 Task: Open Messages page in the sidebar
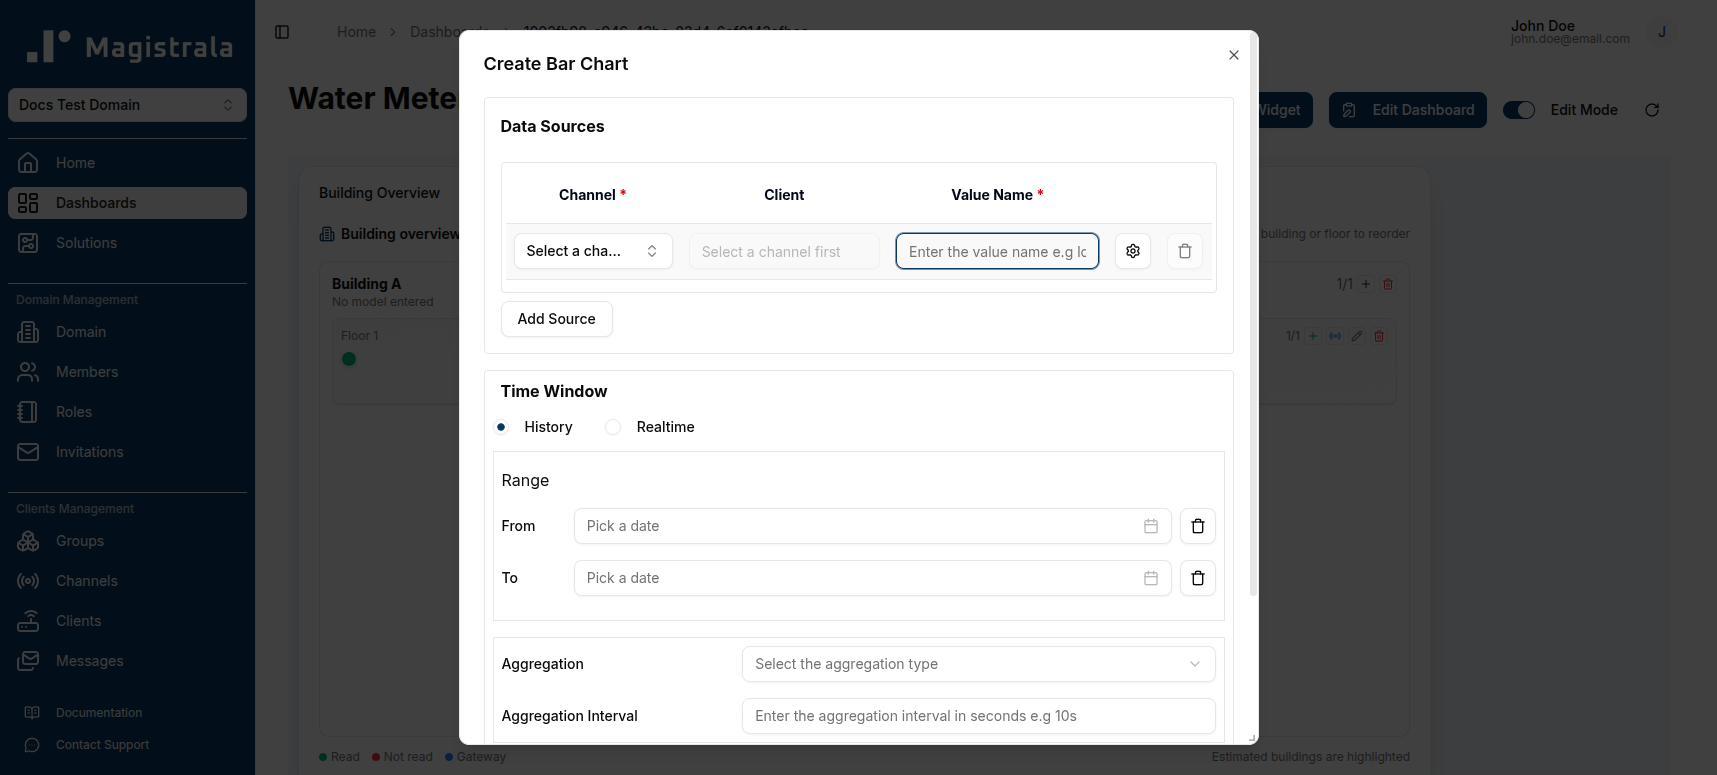point(127,661)
